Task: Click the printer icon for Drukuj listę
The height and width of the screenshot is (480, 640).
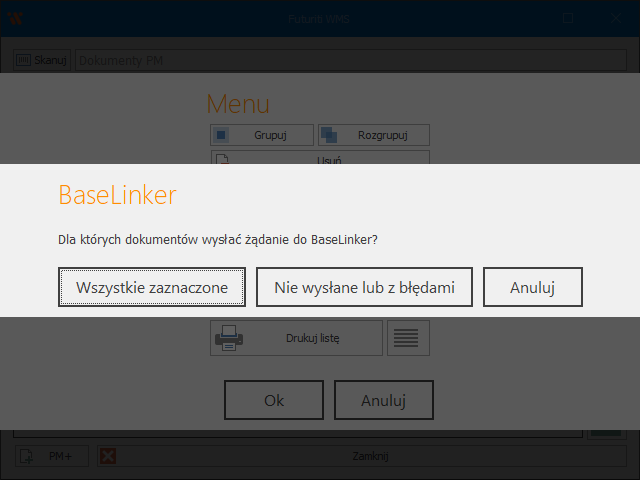Action: pyautogui.click(x=229, y=338)
